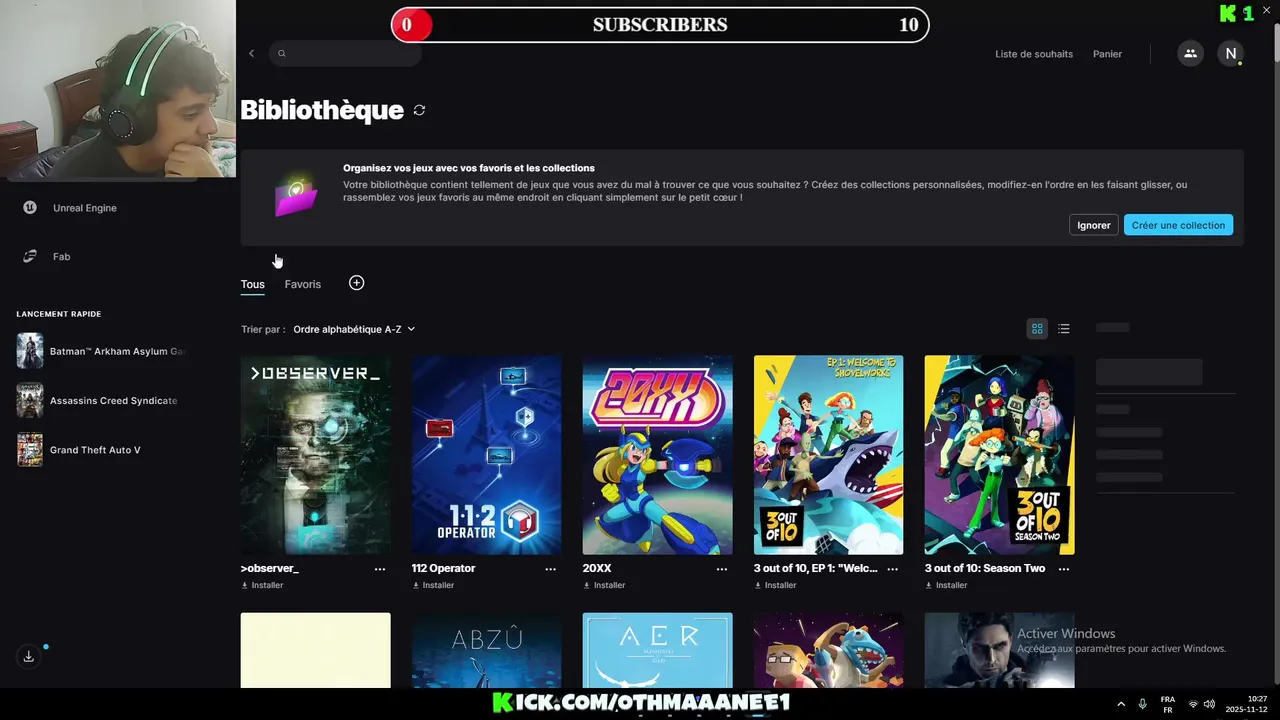Open options menu for >observer_

pos(380,569)
